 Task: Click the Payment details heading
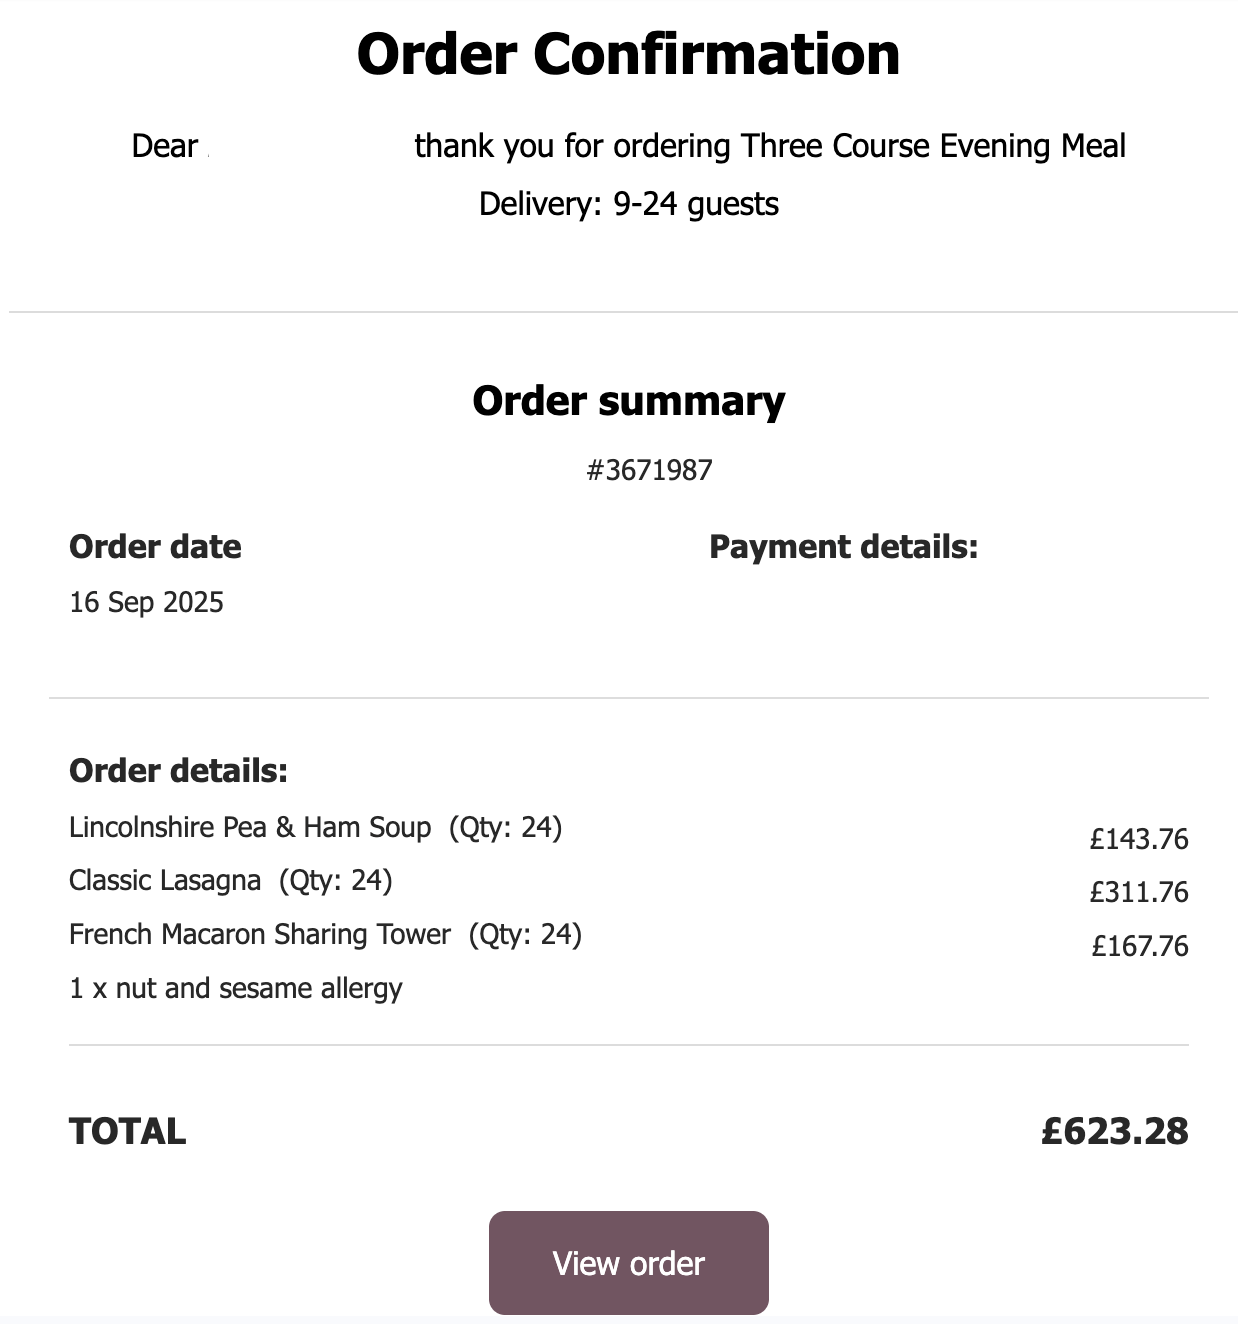tap(843, 547)
